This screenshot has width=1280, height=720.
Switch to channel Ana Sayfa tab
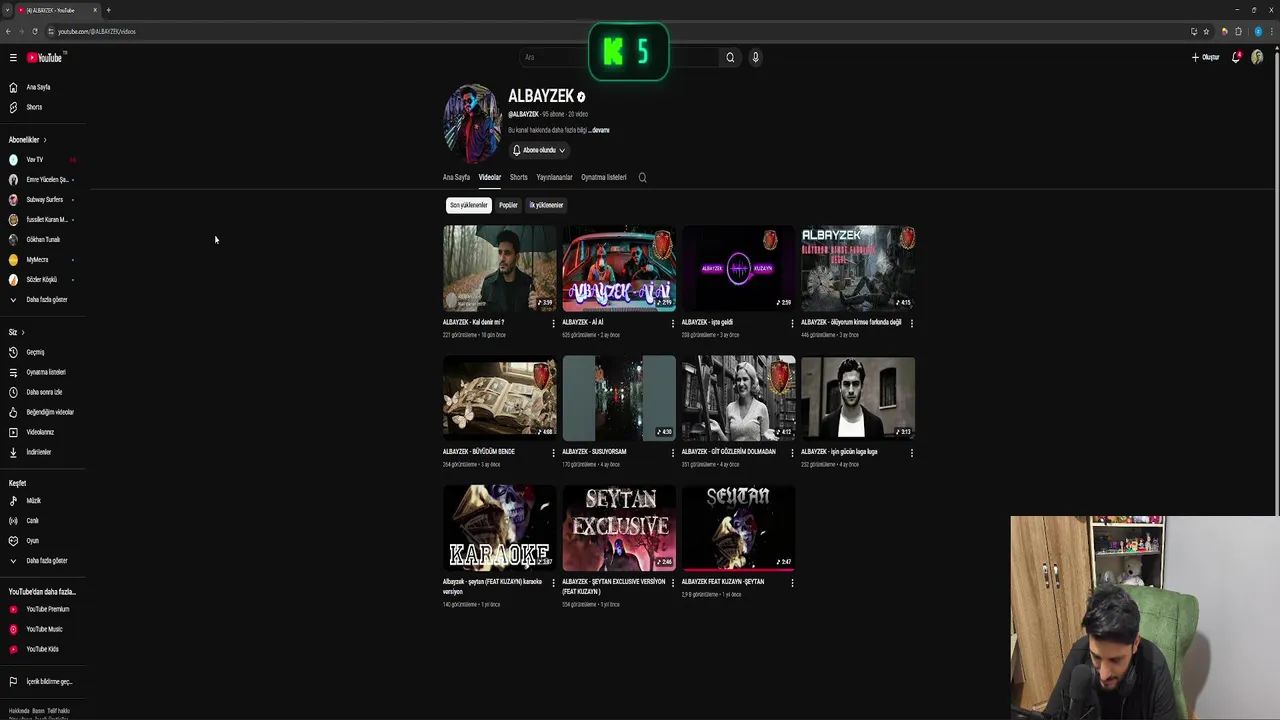pyautogui.click(x=456, y=178)
